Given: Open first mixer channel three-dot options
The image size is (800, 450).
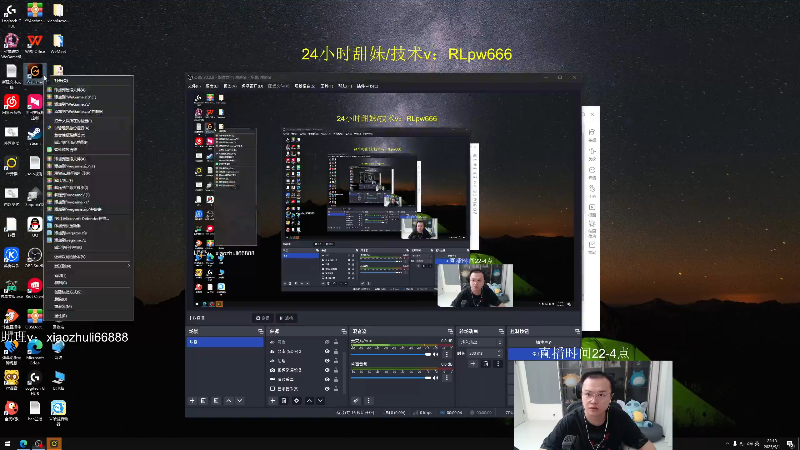Looking at the screenshot, I should pos(446,354).
